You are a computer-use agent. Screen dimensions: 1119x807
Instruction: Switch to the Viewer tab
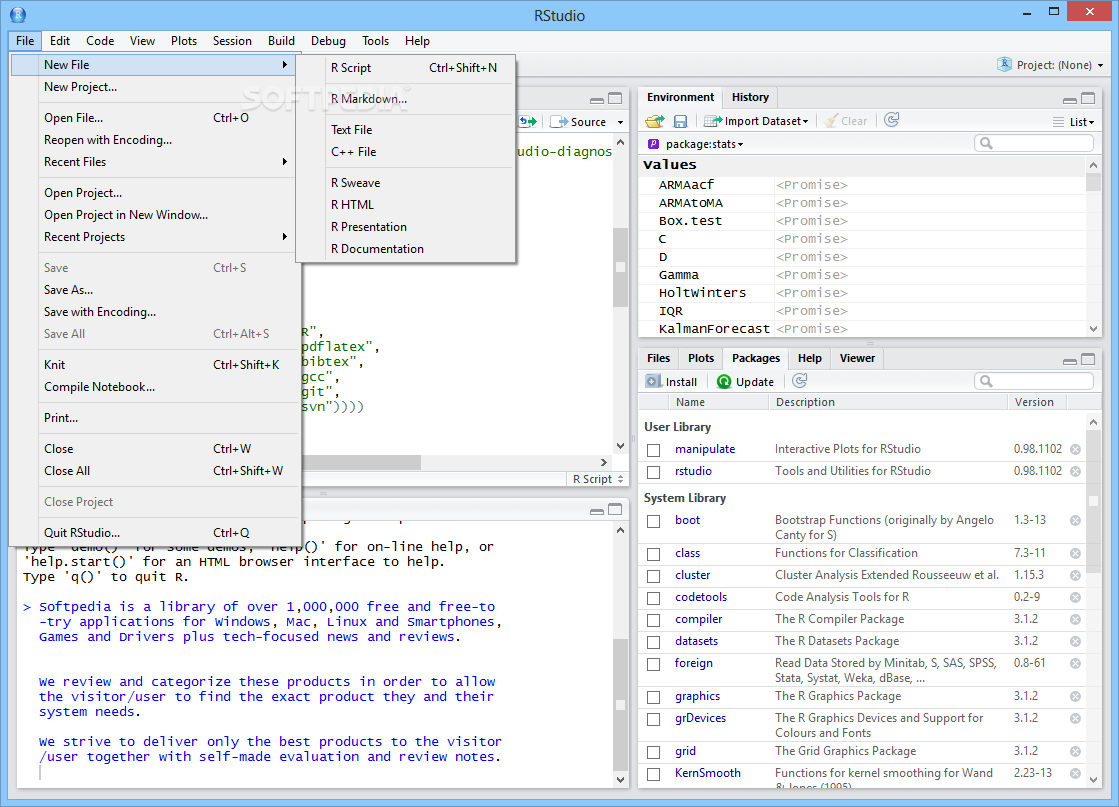[857, 358]
